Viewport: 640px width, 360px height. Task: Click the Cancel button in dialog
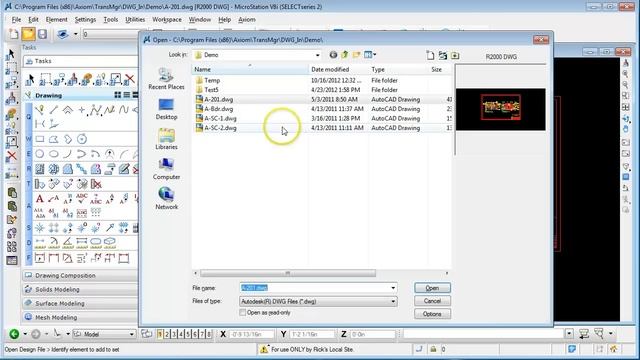(x=432, y=301)
